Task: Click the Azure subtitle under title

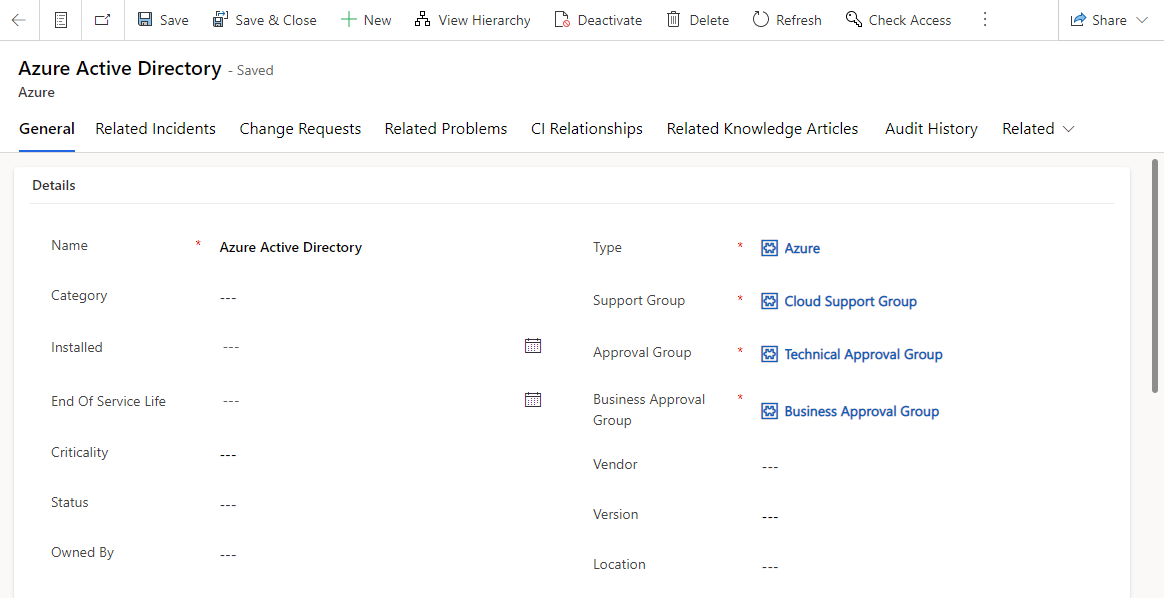Action: pos(36,93)
